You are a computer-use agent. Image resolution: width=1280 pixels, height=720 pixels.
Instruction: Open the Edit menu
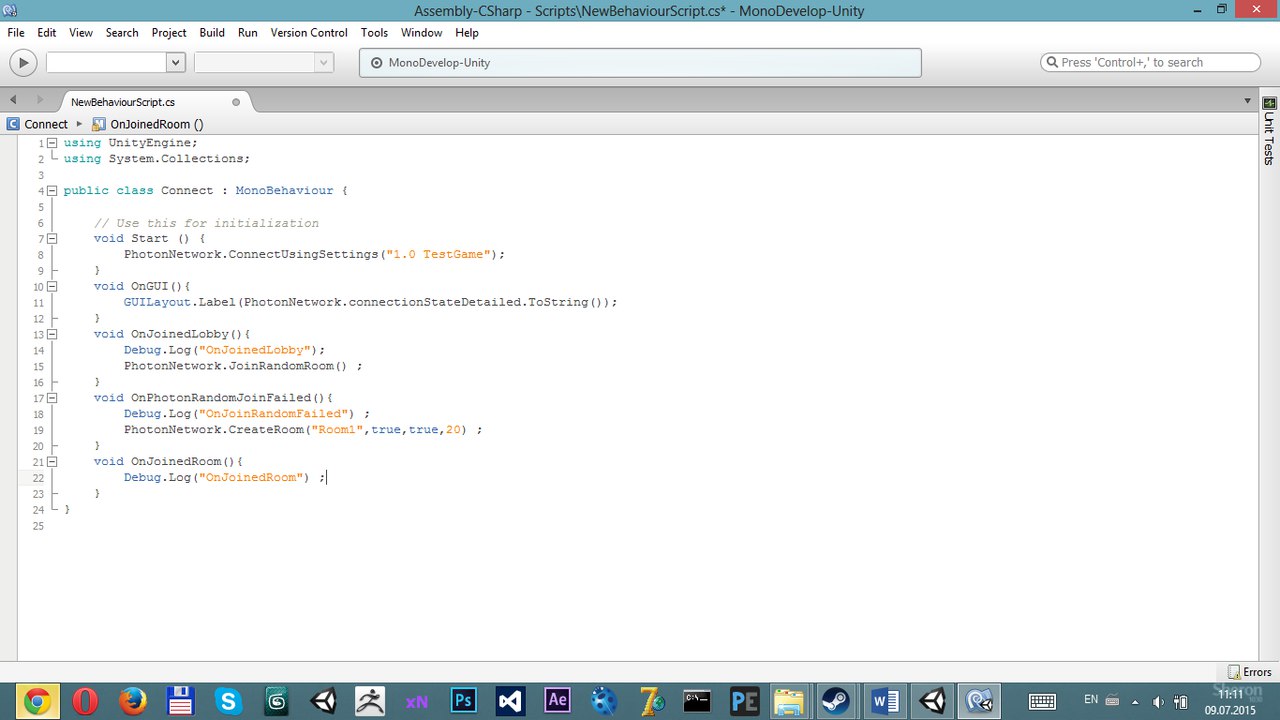click(x=47, y=33)
